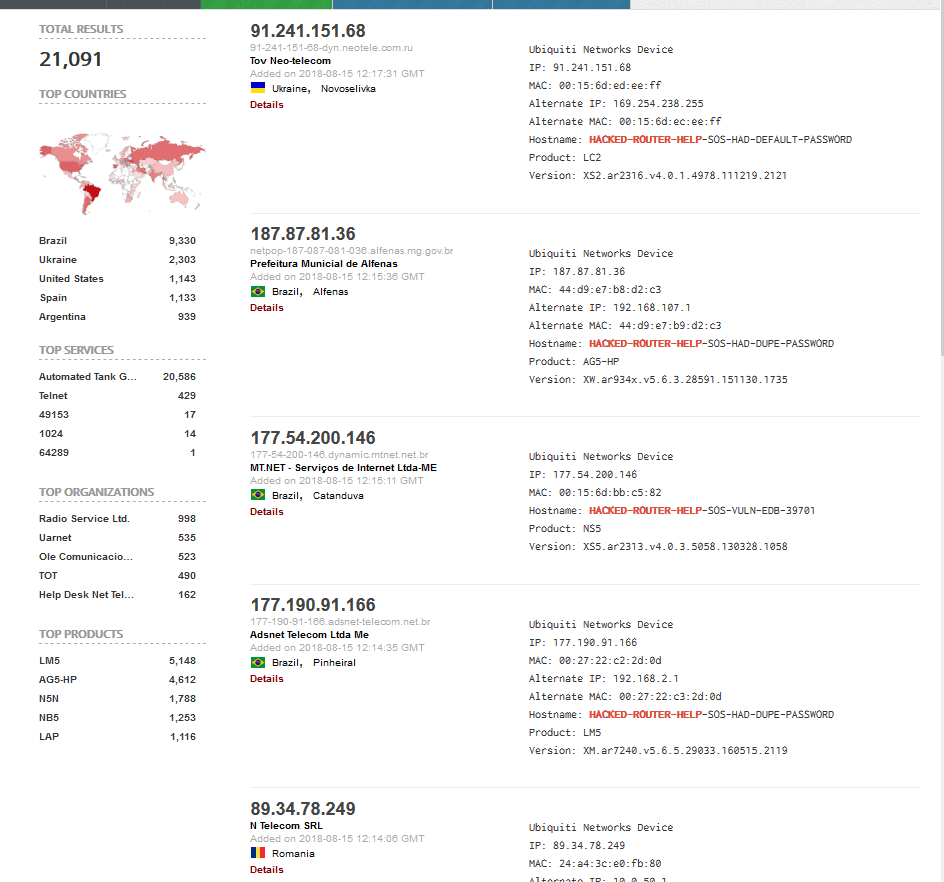The image size is (944, 882).
Task: Open the 177.54.200.146 result heading
Action: pos(312,438)
